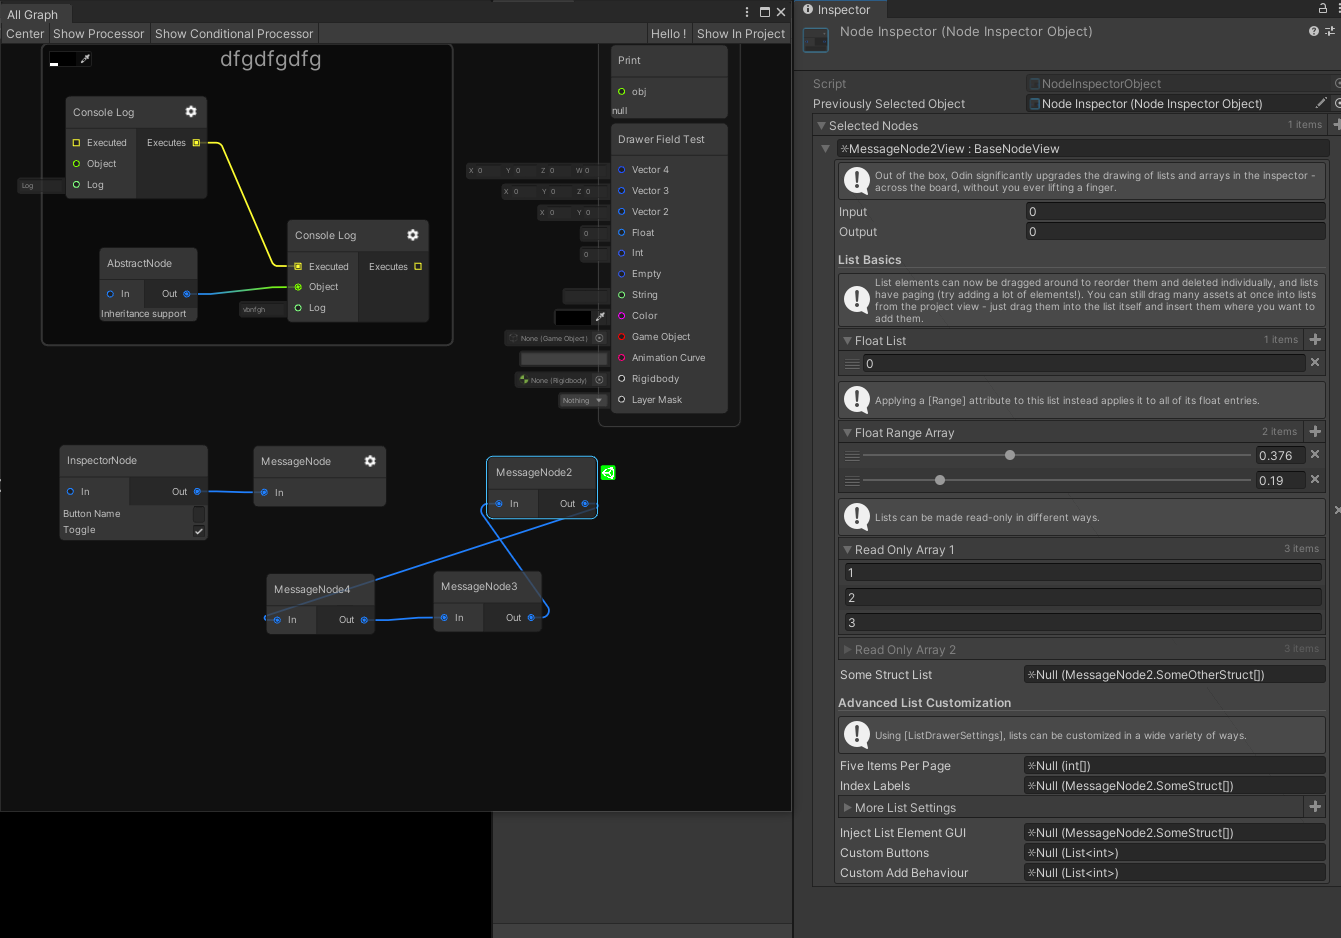Click the green refresh icon beside MessageNode2
1341x938 pixels.
(x=608, y=472)
